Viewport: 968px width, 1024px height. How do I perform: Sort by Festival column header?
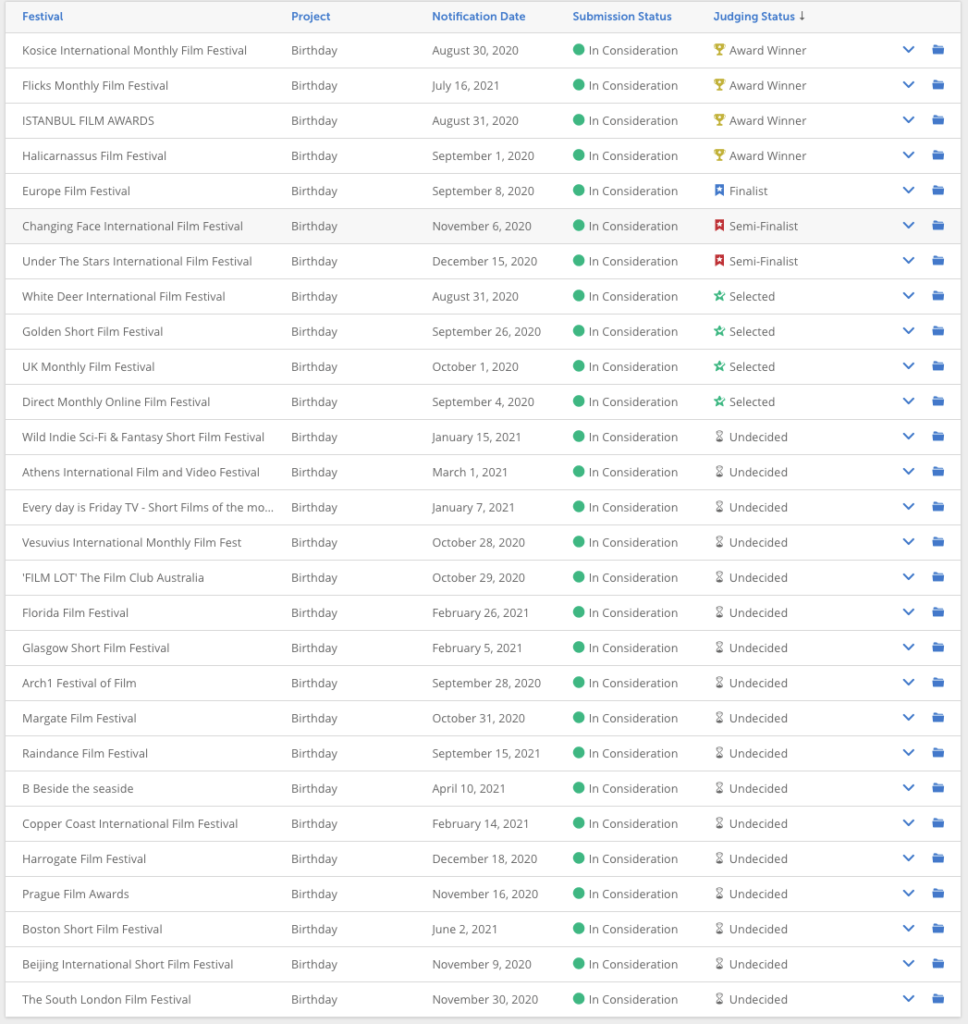(x=42, y=16)
